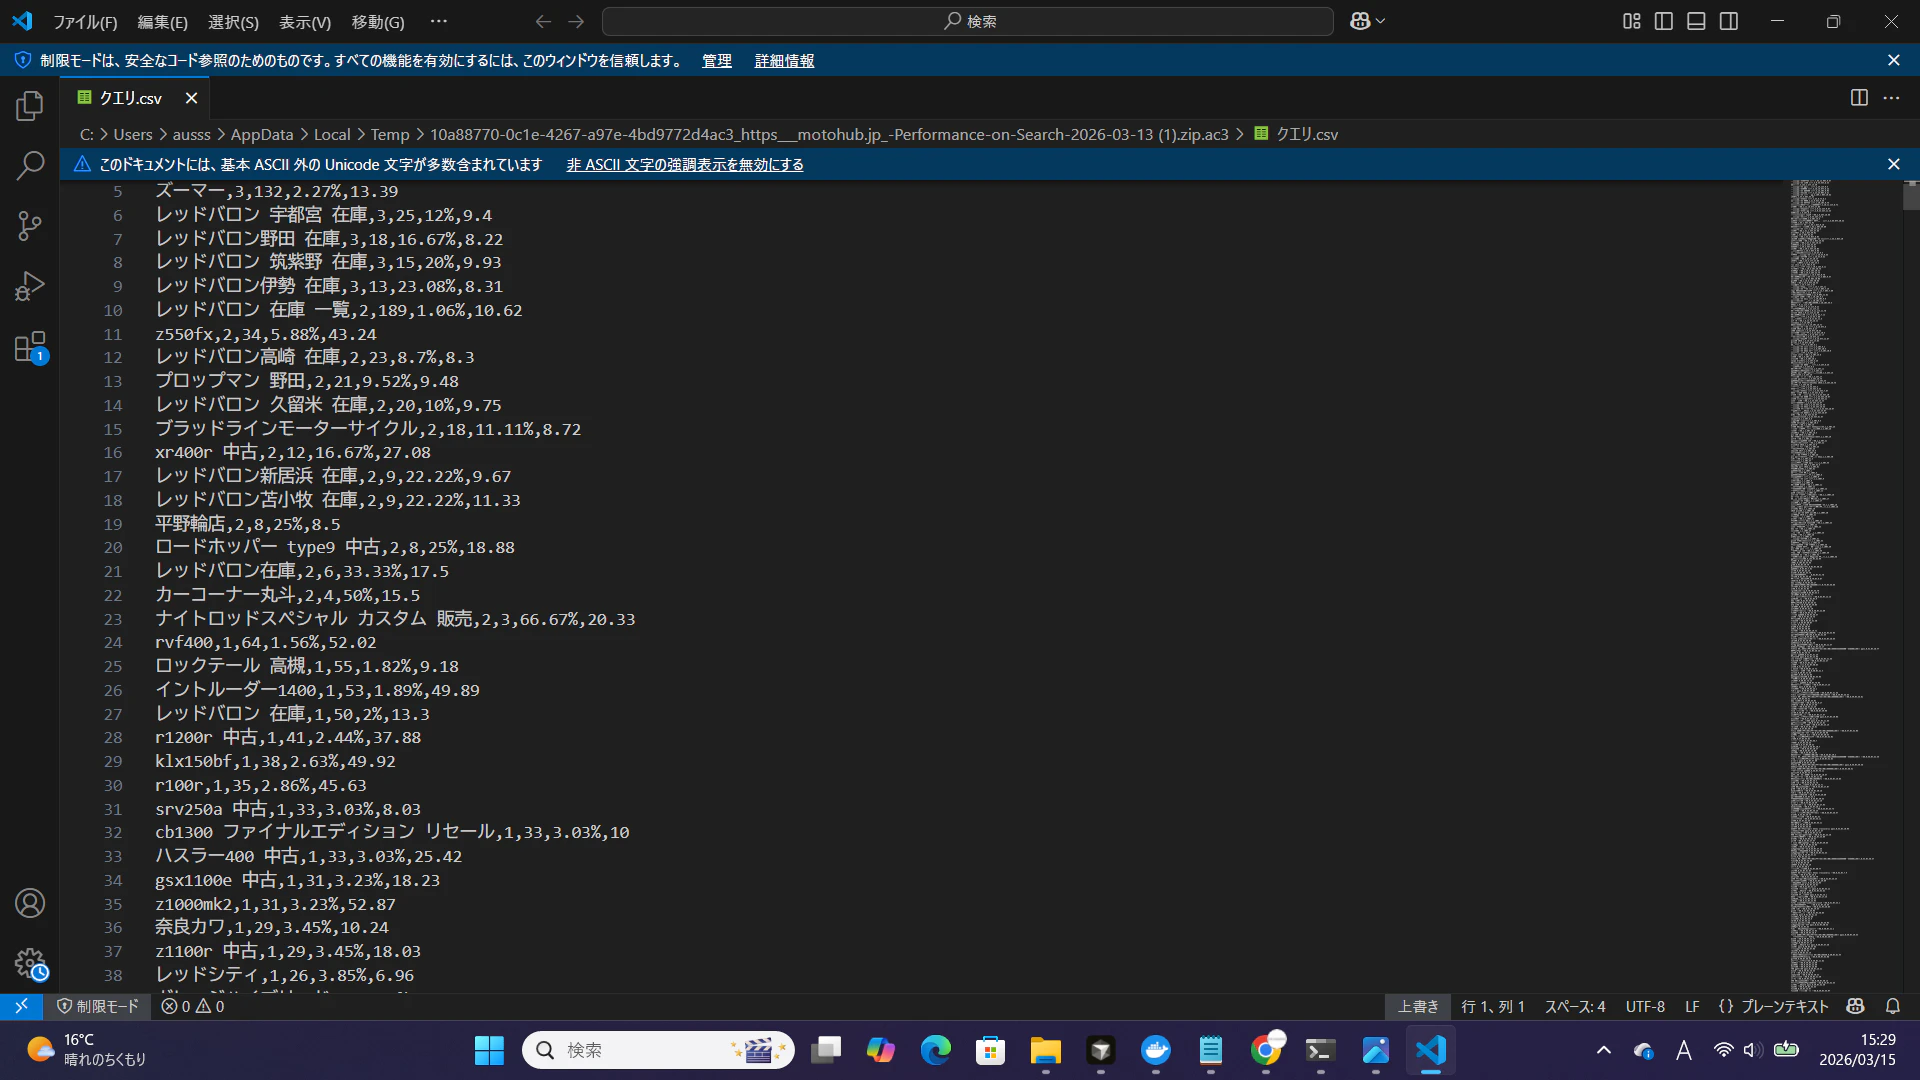Show hidden system tray icons chevron

pyautogui.click(x=1603, y=1050)
